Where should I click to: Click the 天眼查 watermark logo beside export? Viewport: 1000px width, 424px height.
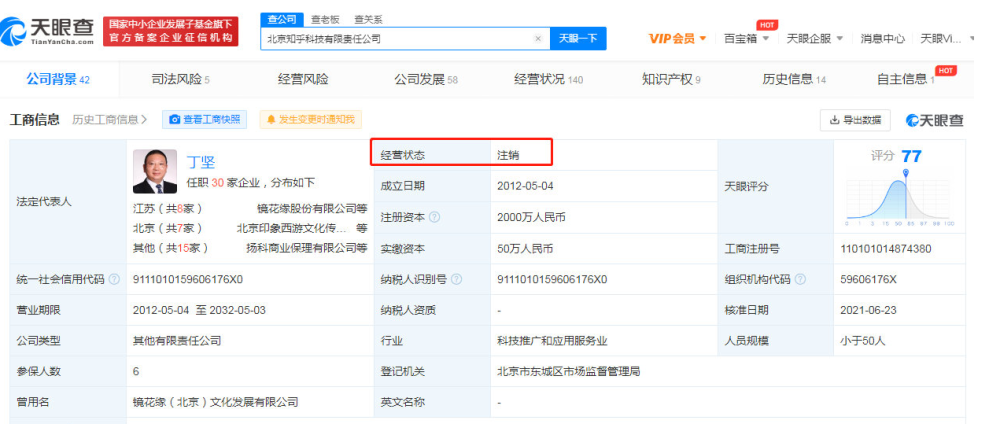[935, 120]
